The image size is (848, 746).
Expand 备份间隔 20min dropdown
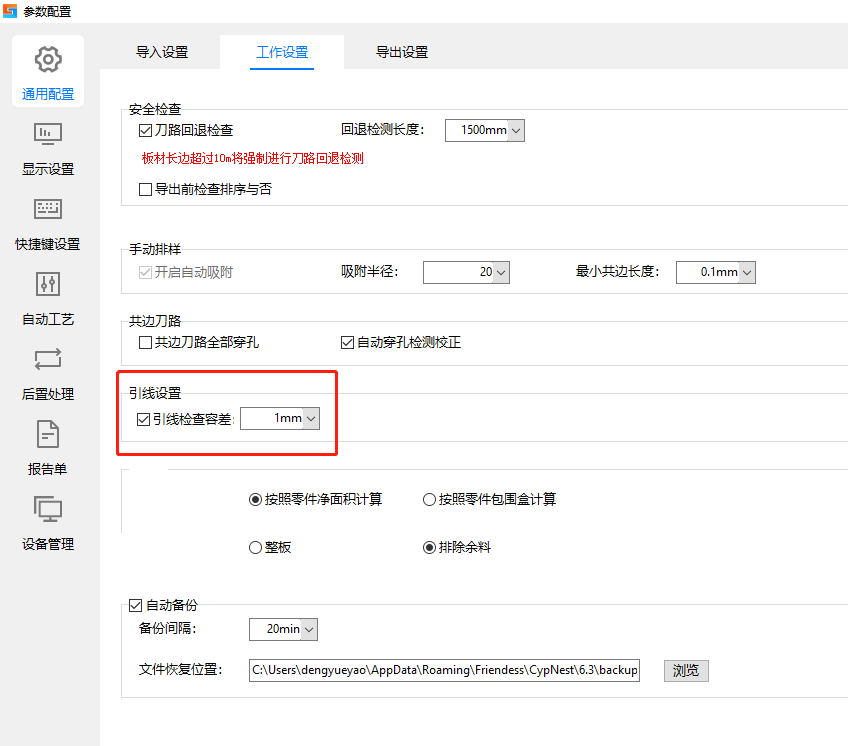click(x=309, y=629)
